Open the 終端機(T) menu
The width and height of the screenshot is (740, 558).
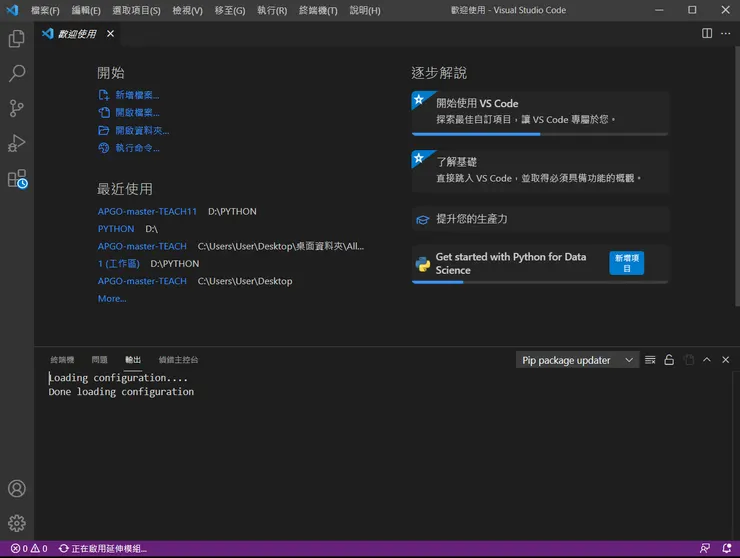(x=318, y=10)
